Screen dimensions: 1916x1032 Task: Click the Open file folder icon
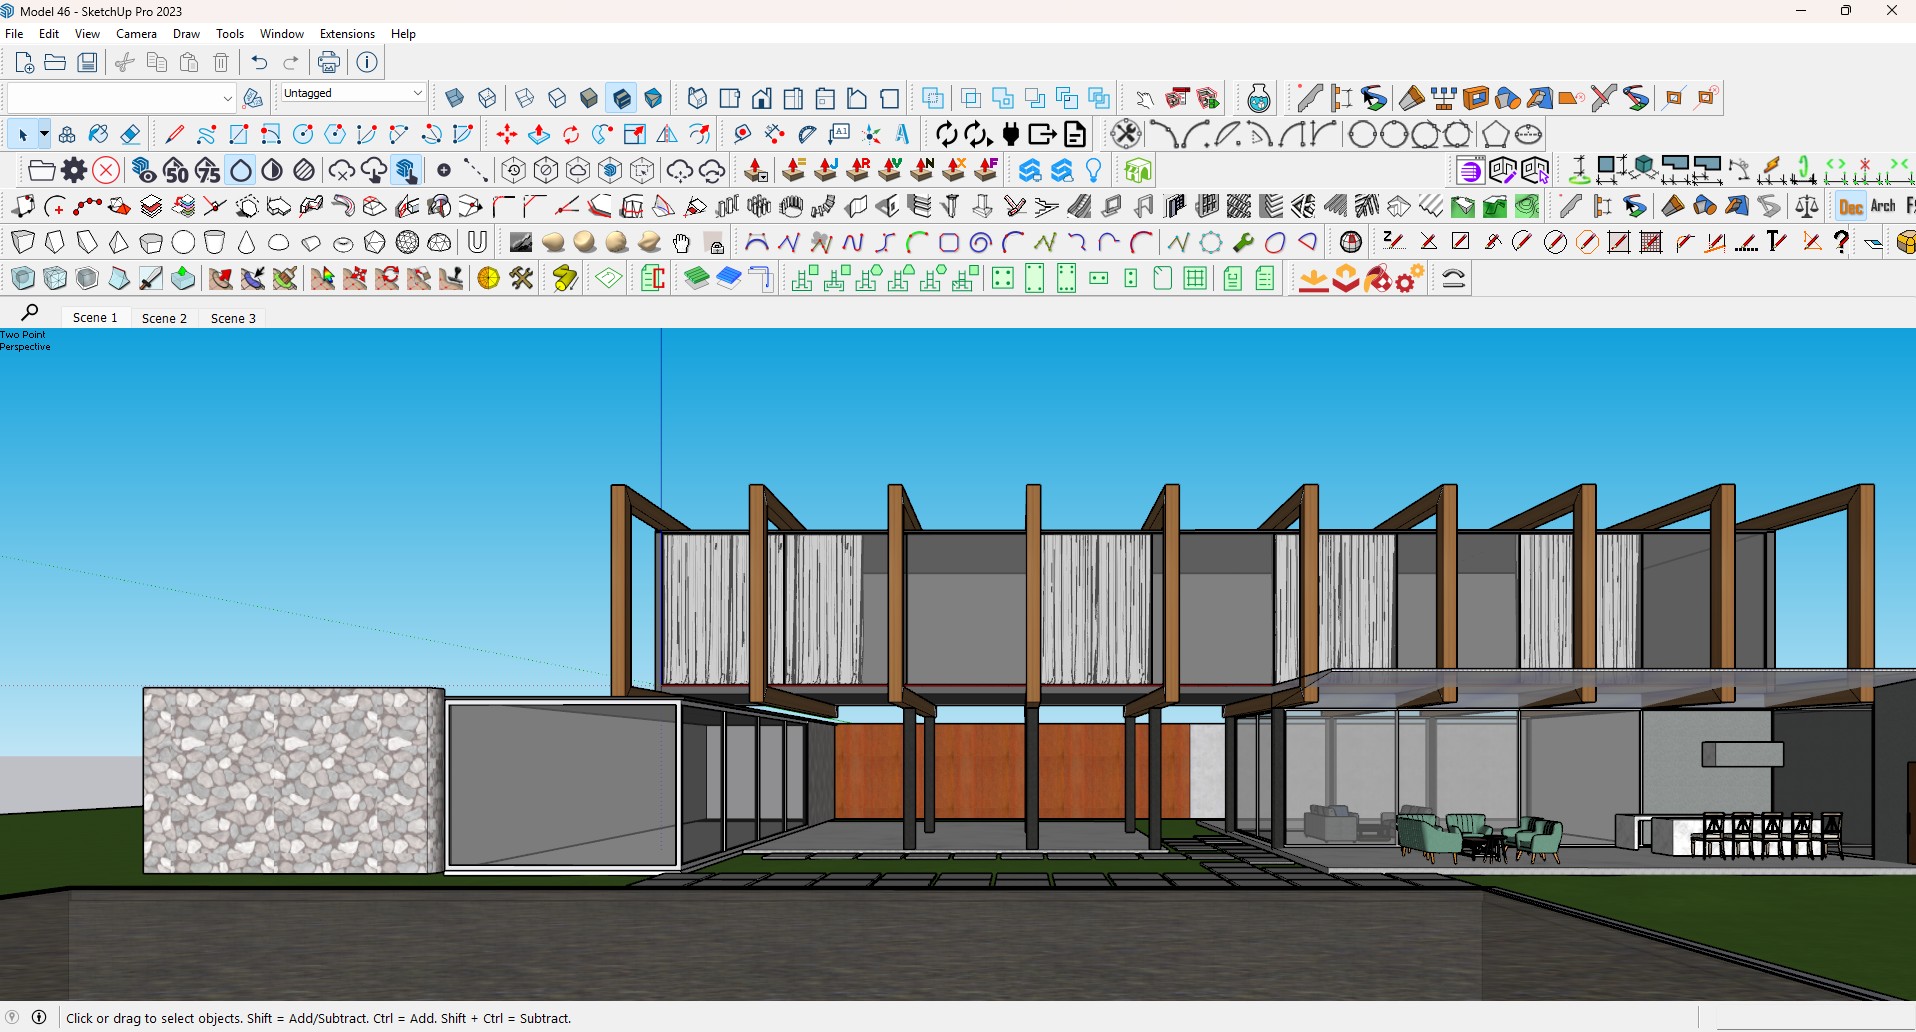tap(56, 62)
